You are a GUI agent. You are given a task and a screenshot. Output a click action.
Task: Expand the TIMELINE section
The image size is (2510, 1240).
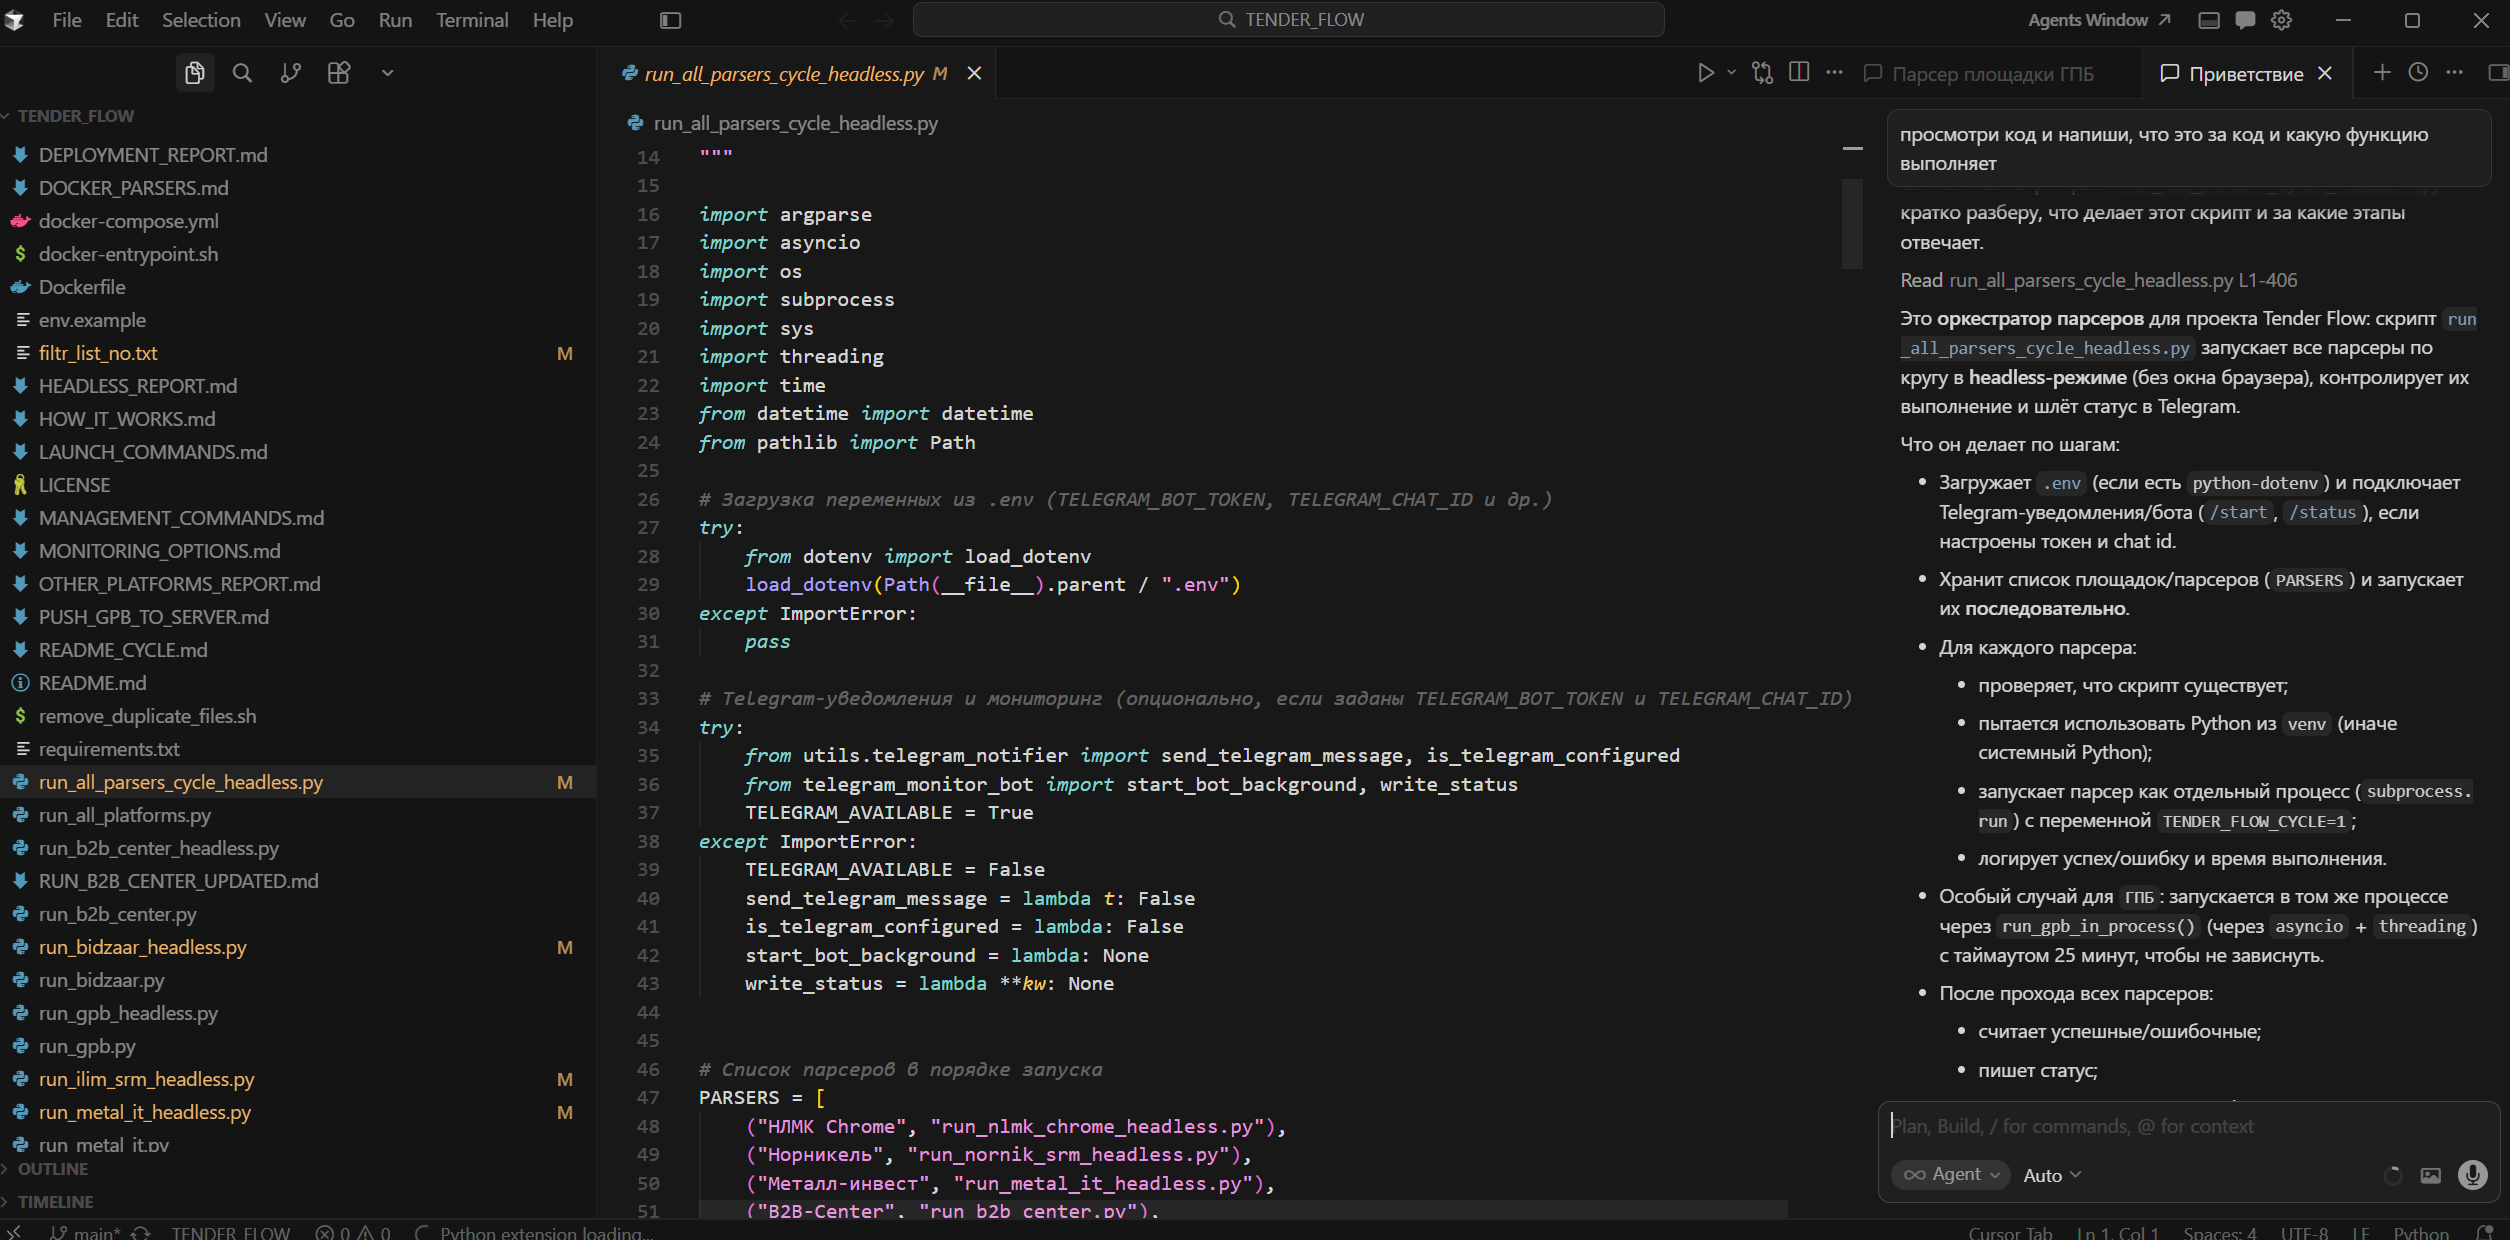pyautogui.click(x=55, y=1202)
